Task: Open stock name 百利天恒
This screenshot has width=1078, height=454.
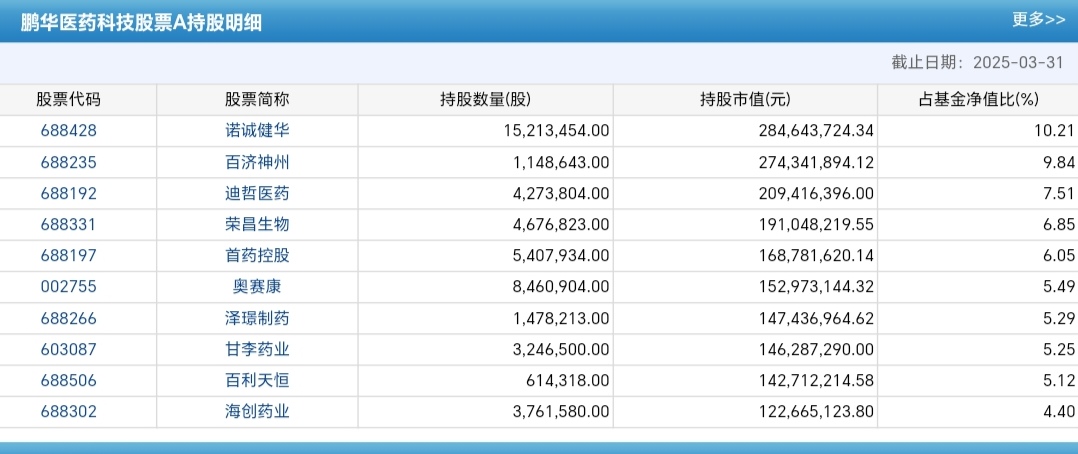Action: tap(257, 380)
